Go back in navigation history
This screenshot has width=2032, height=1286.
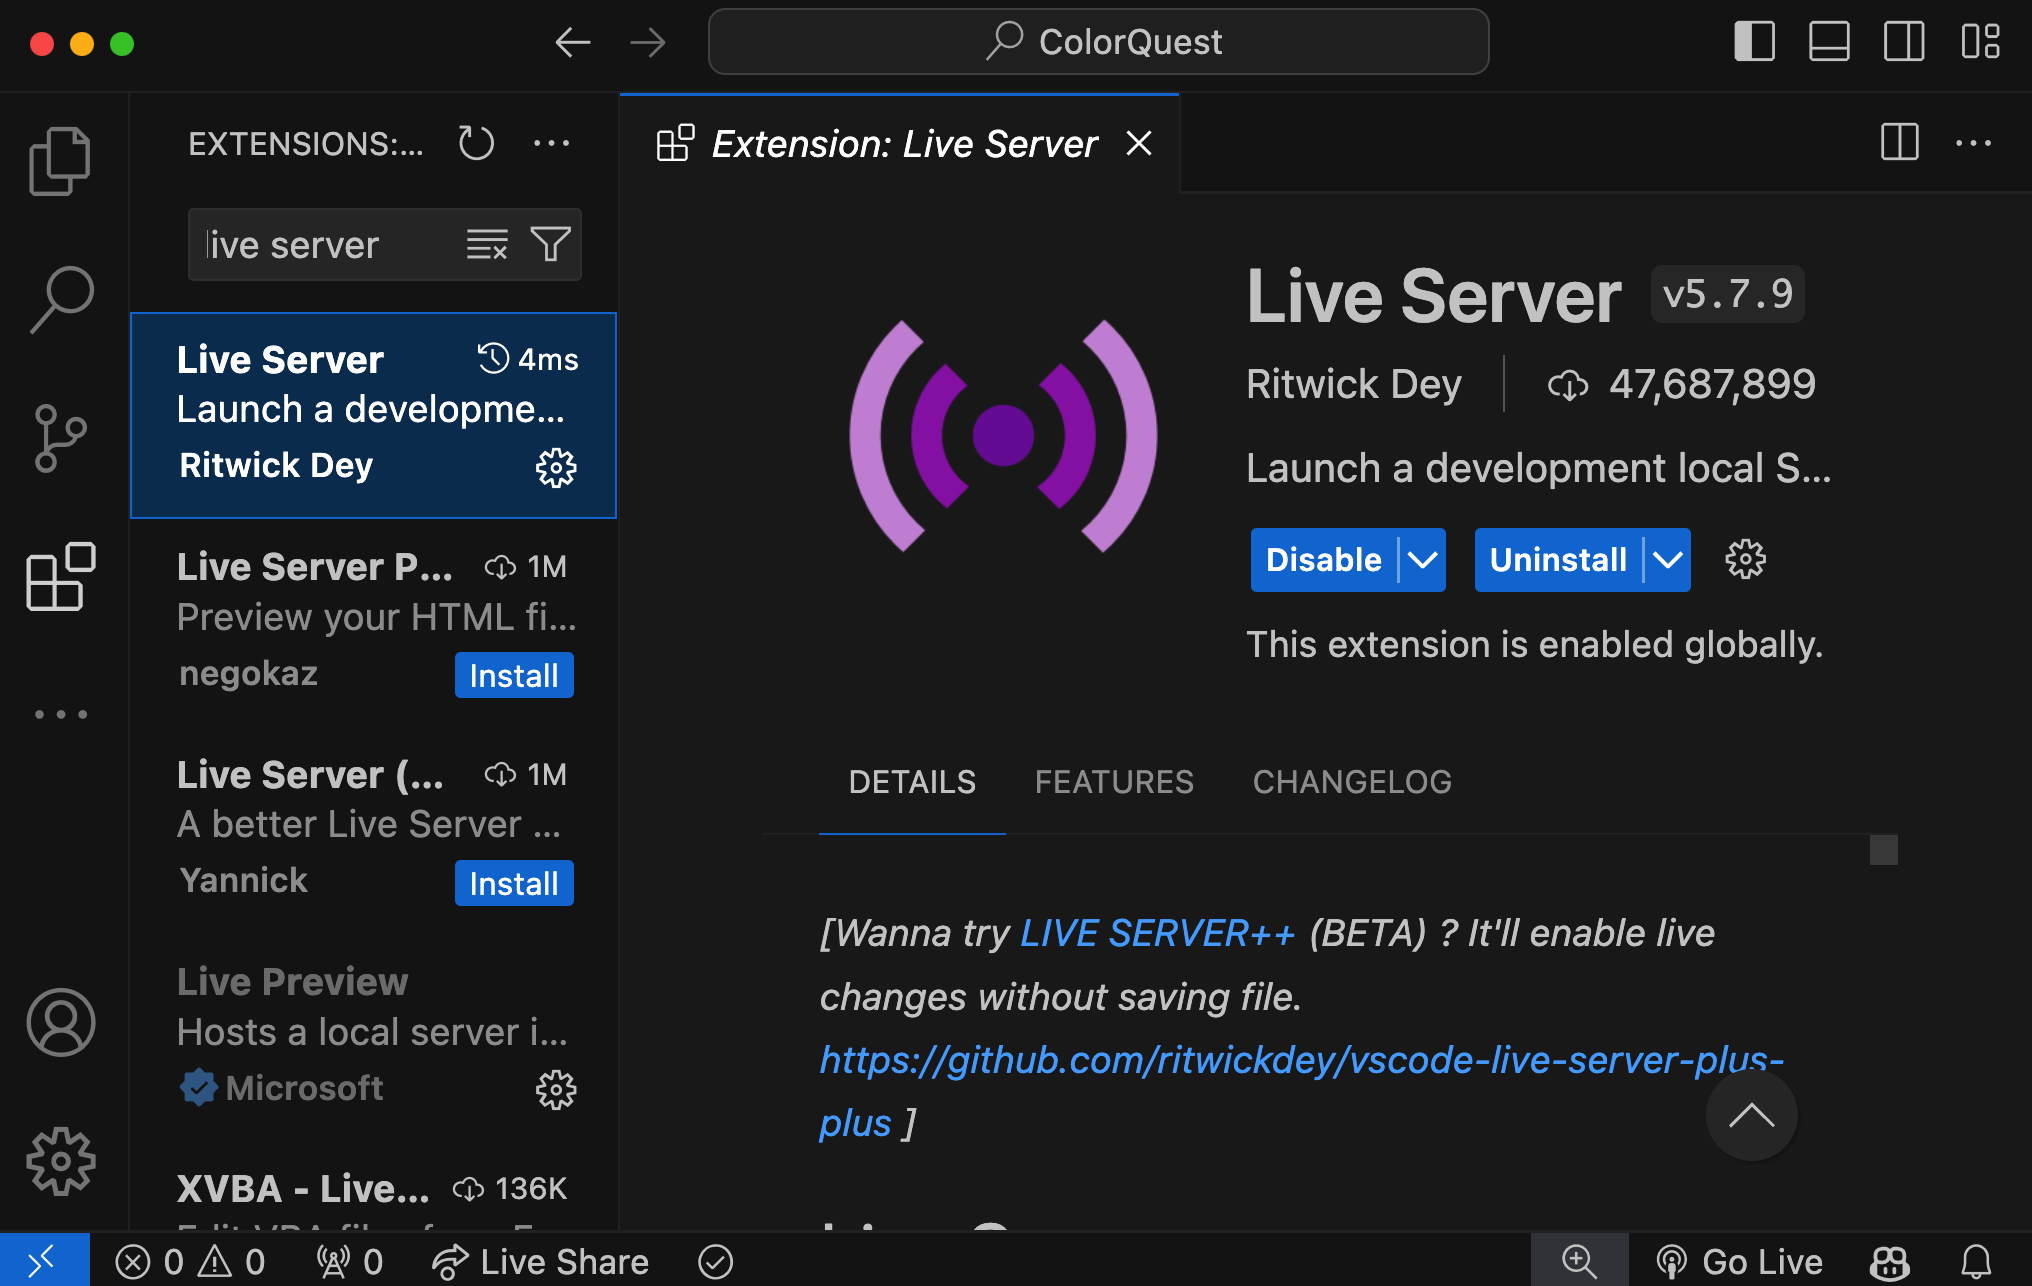point(573,43)
